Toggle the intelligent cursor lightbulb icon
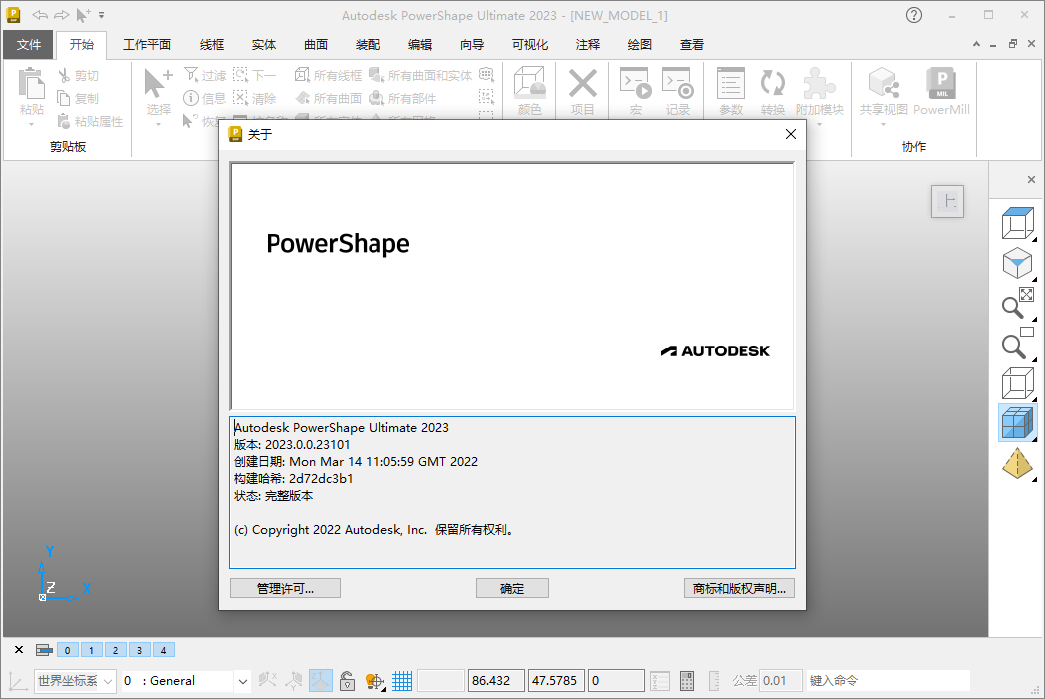 (375, 680)
